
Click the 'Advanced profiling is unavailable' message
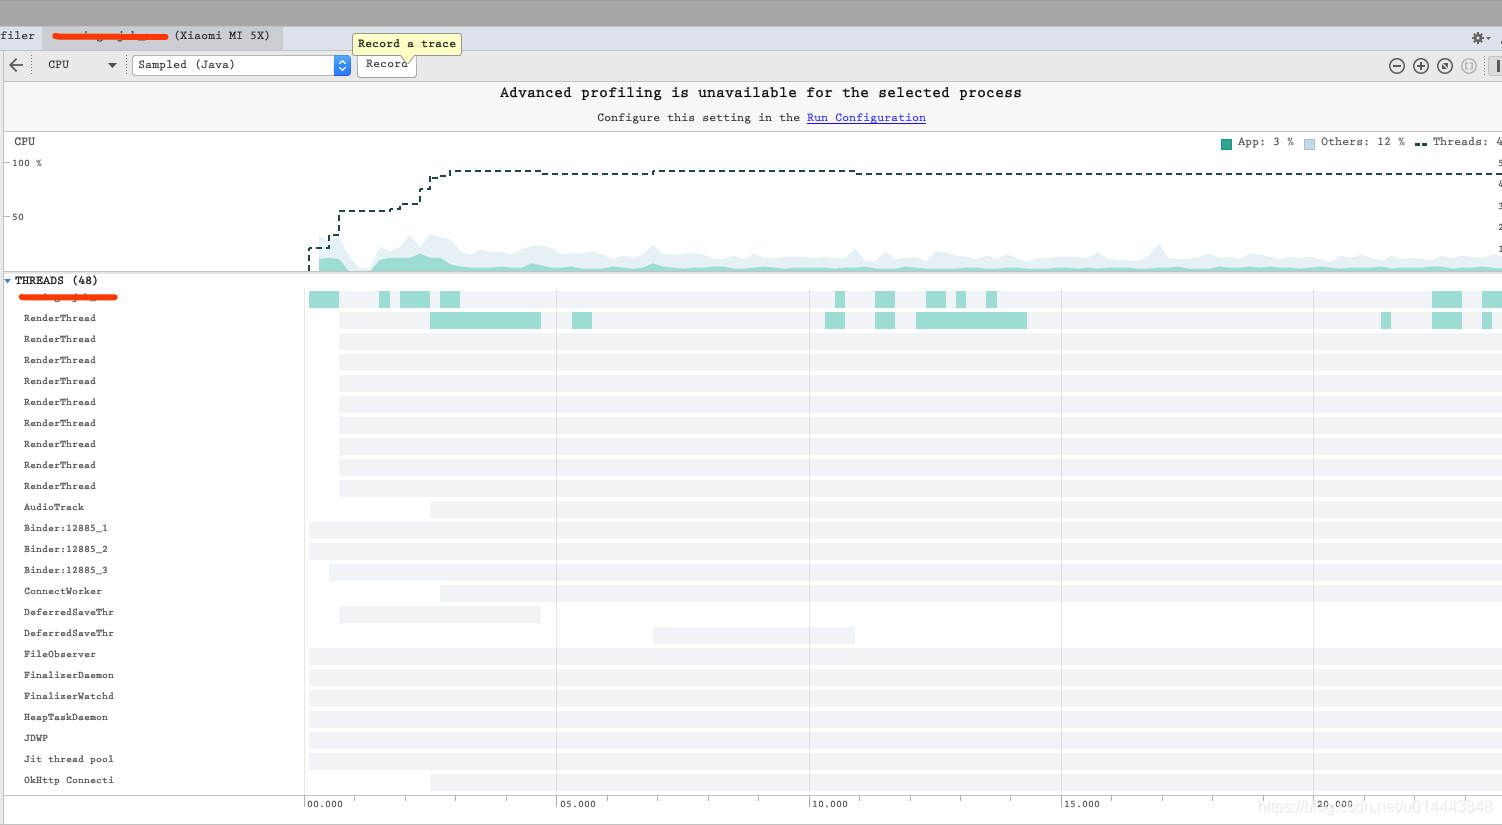pos(760,93)
